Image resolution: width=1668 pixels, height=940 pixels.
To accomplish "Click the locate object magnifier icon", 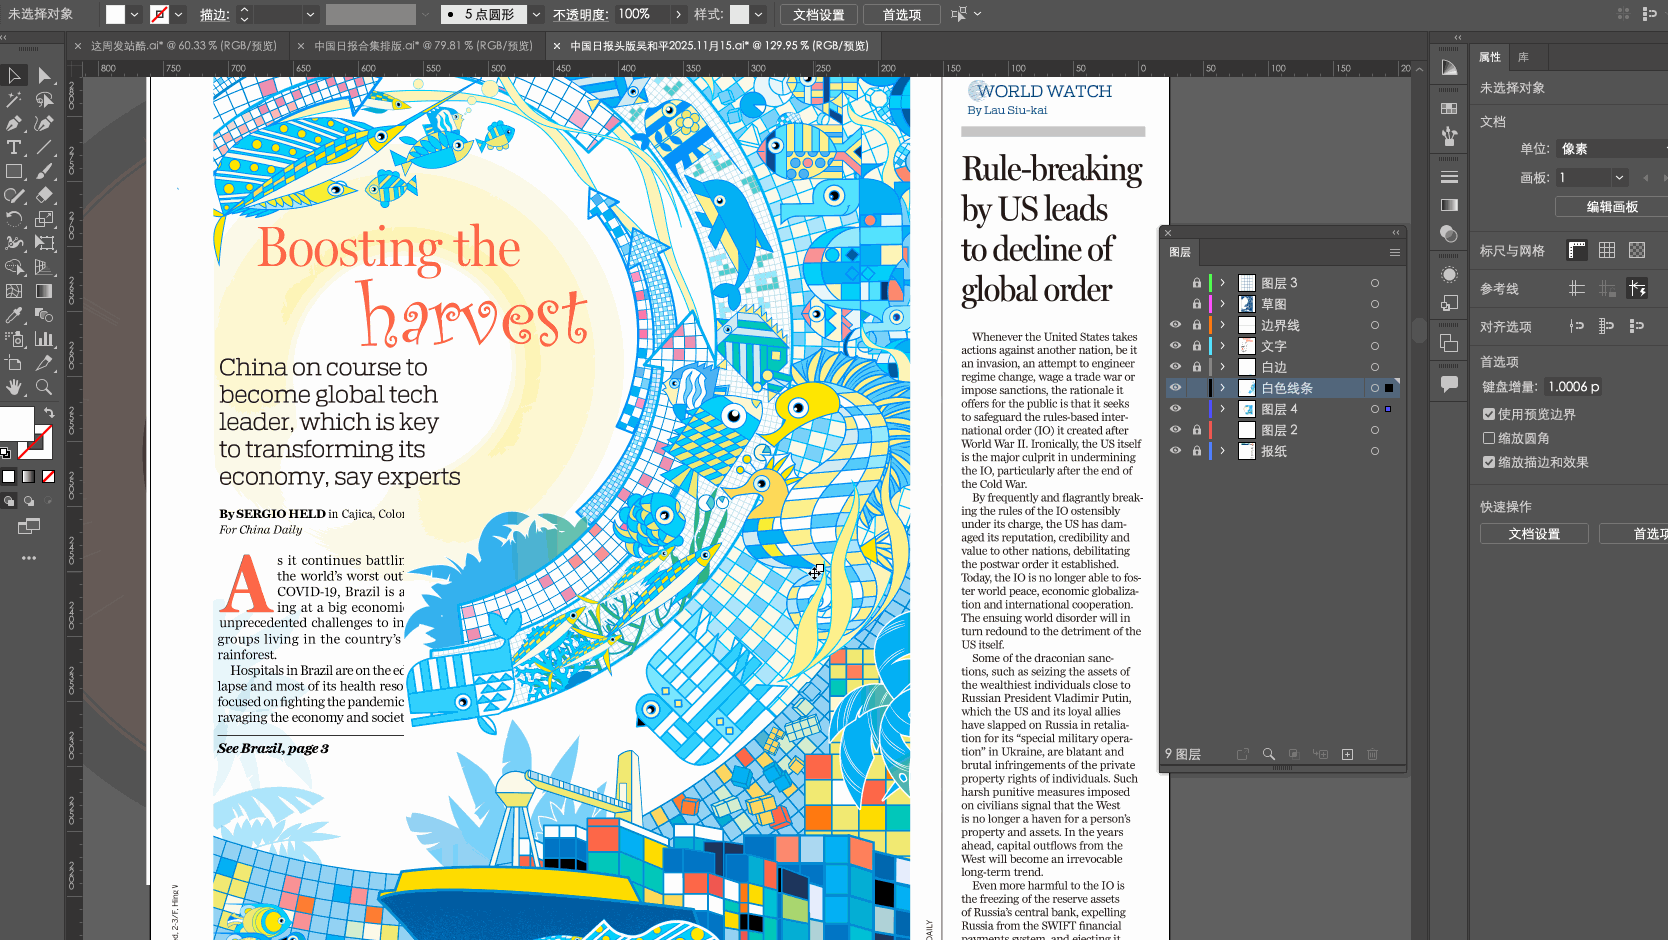I will coord(1269,754).
